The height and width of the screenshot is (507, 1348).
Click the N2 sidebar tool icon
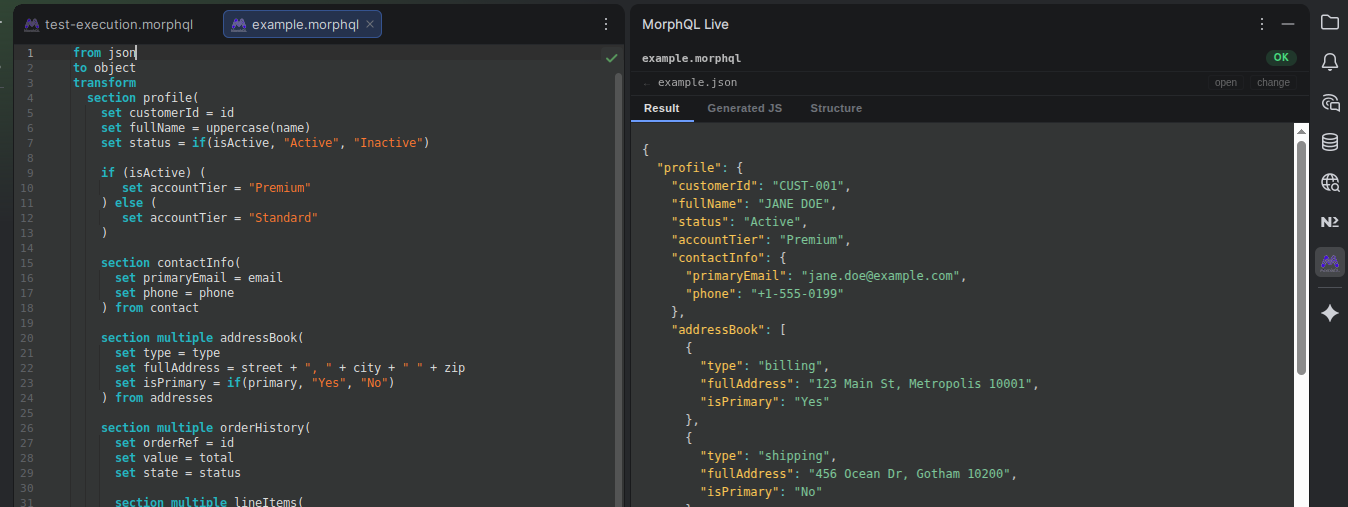1329,222
